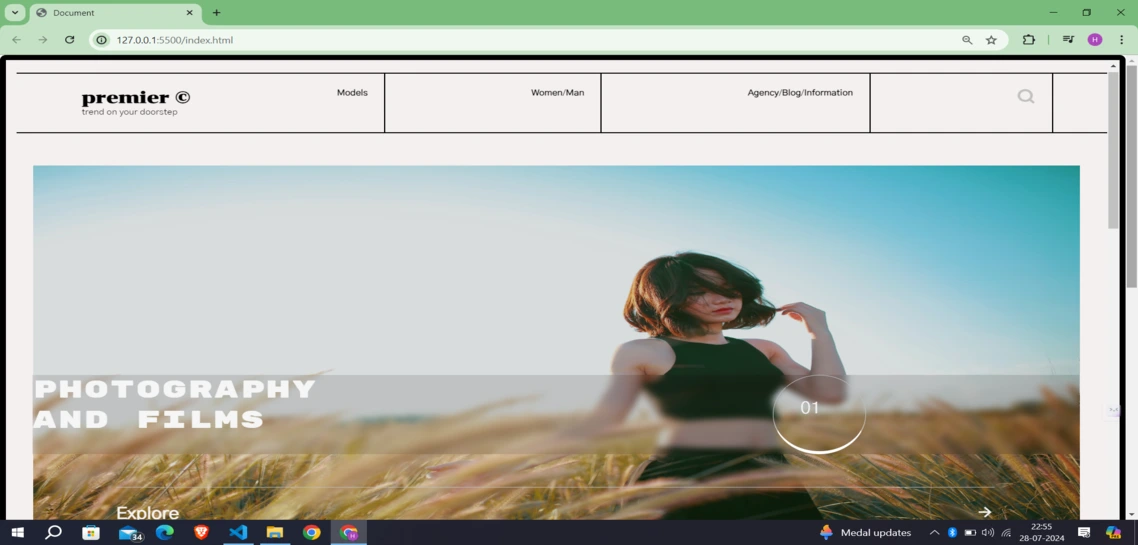Click the premier © site logo
This screenshot has width=1138, height=545.
136,97
